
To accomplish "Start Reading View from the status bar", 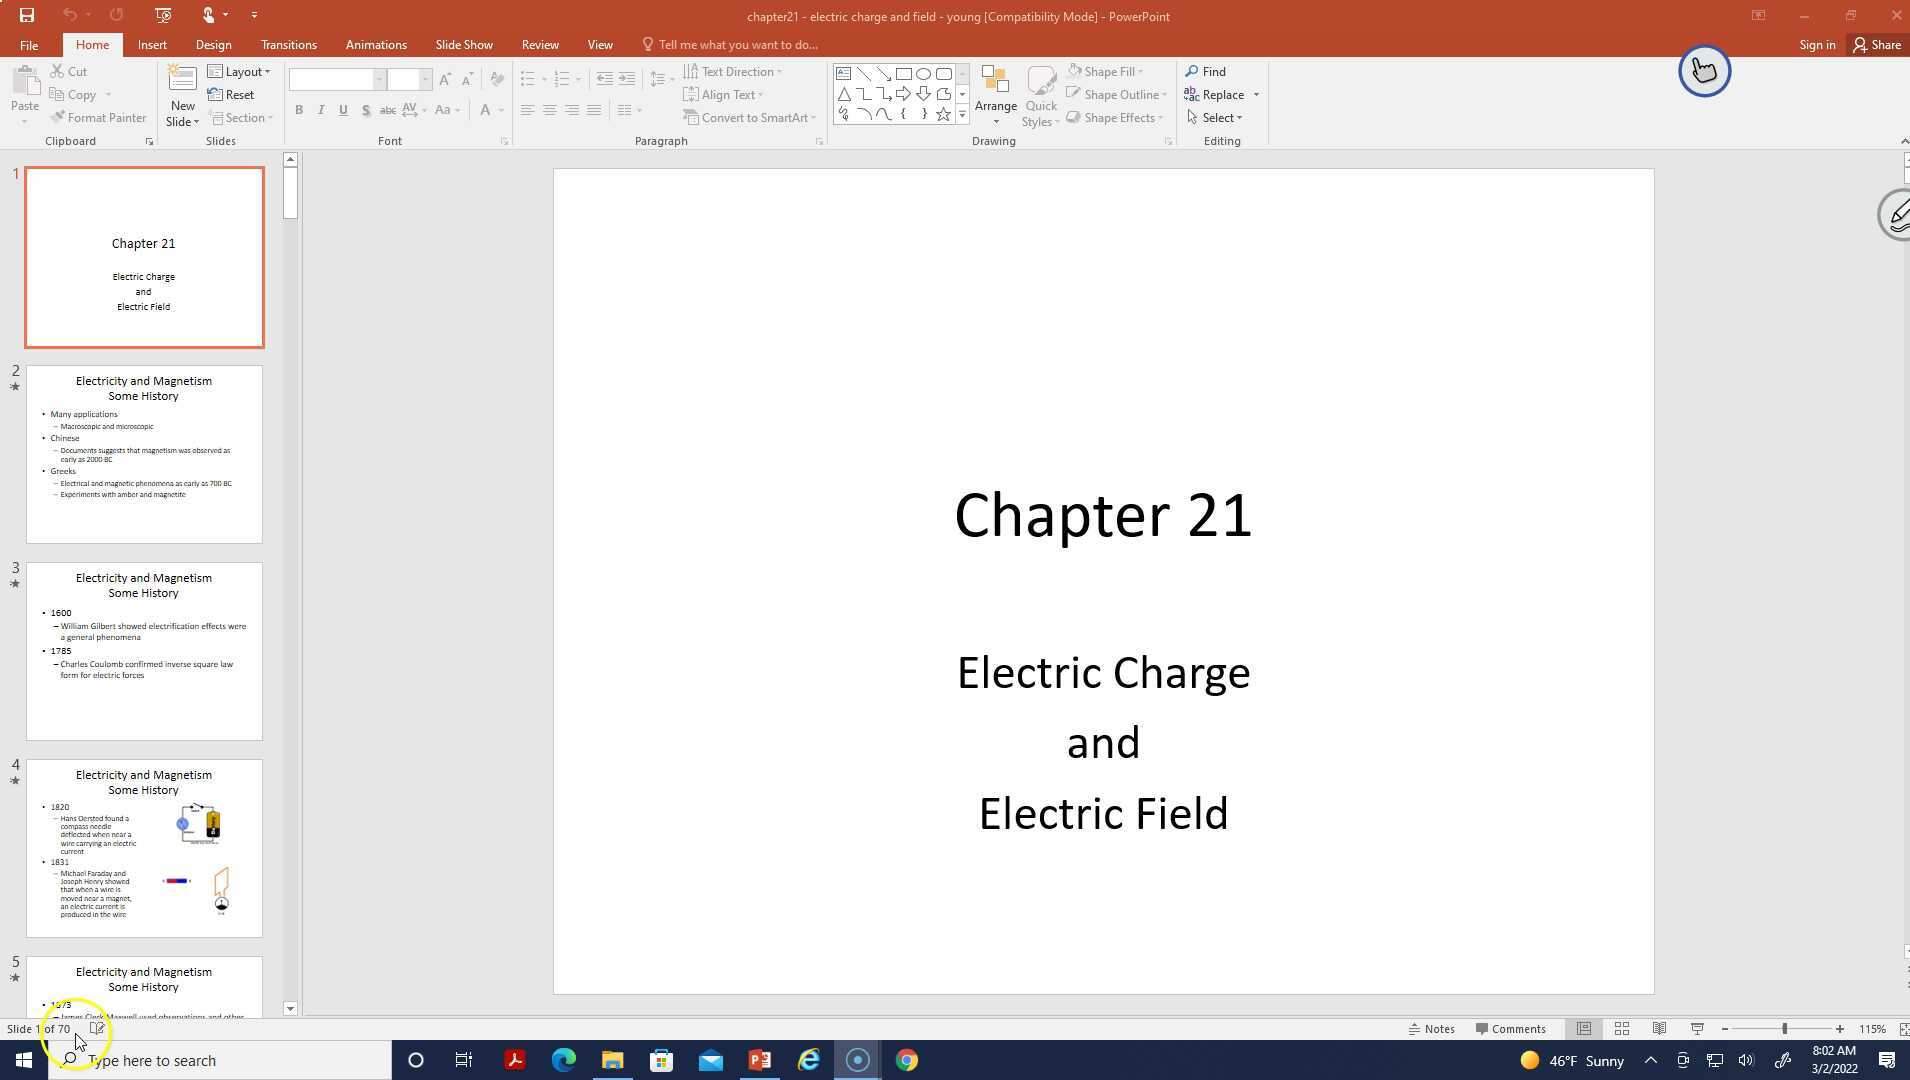I will 1659,1028.
